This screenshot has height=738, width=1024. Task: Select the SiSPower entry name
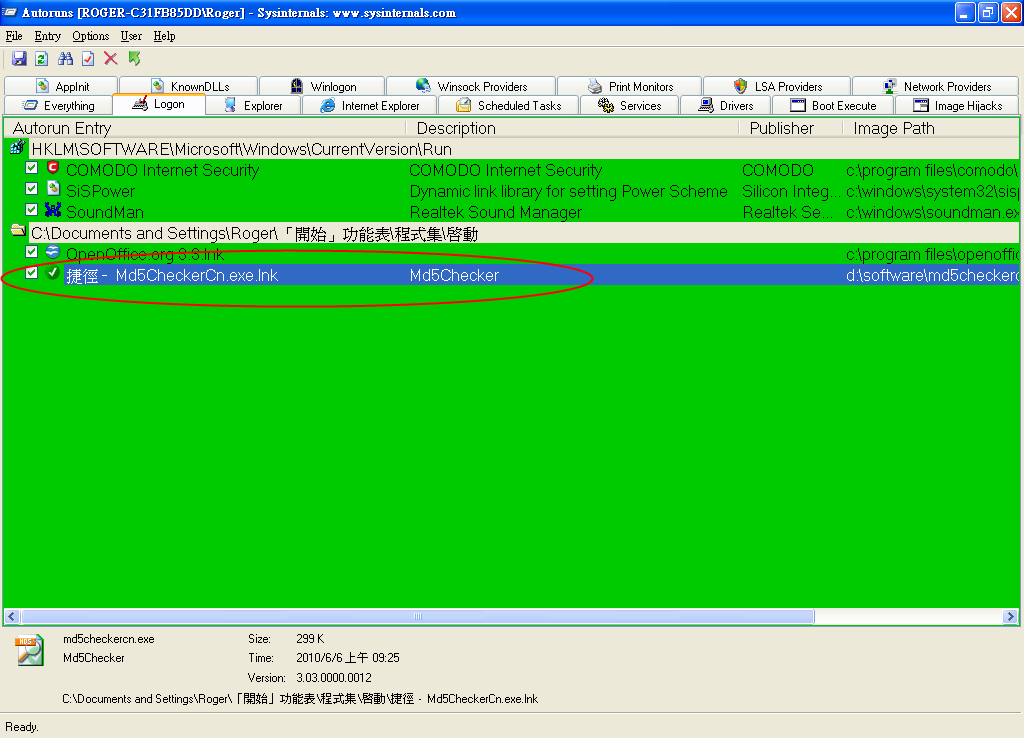(101, 191)
